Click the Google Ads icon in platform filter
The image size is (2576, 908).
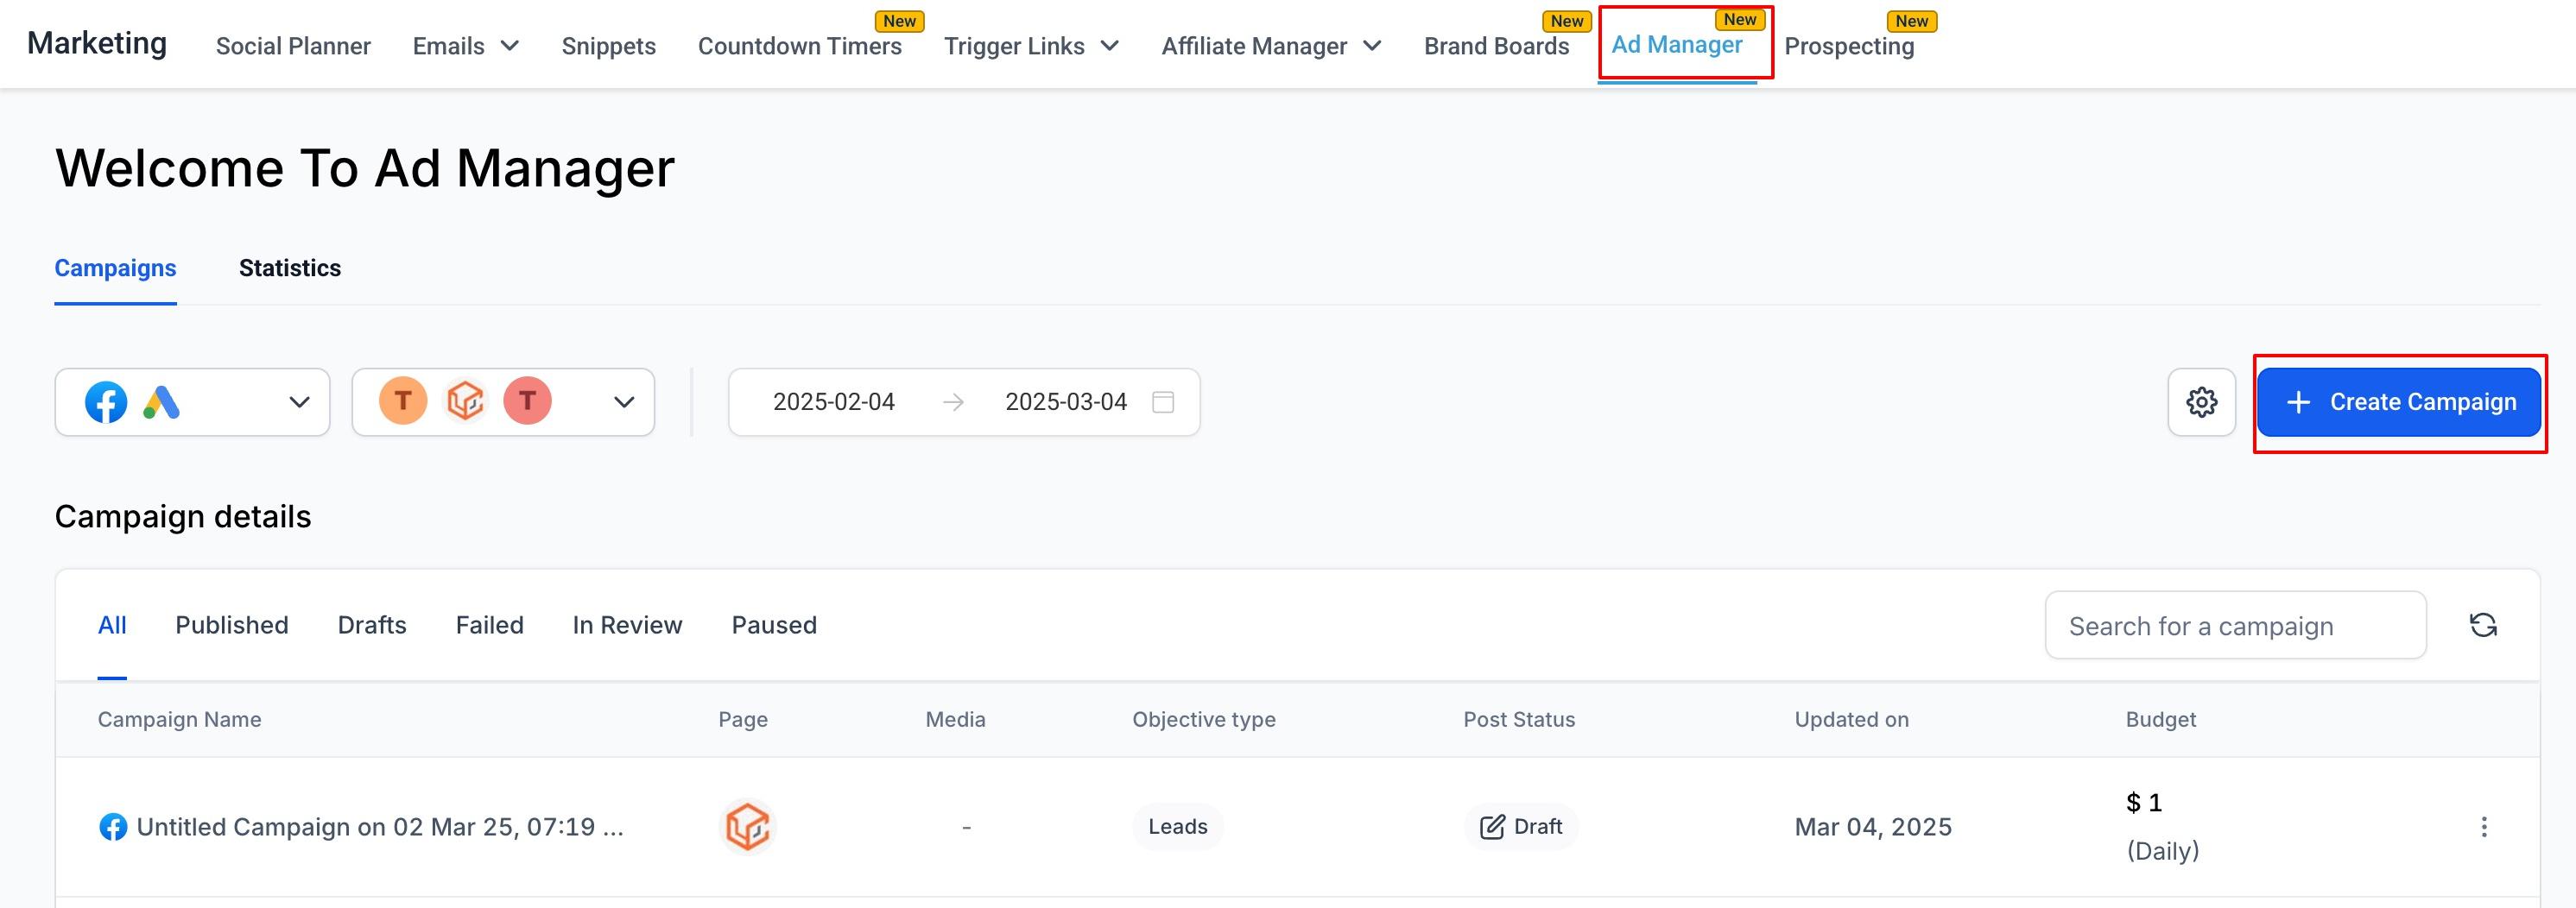161,402
